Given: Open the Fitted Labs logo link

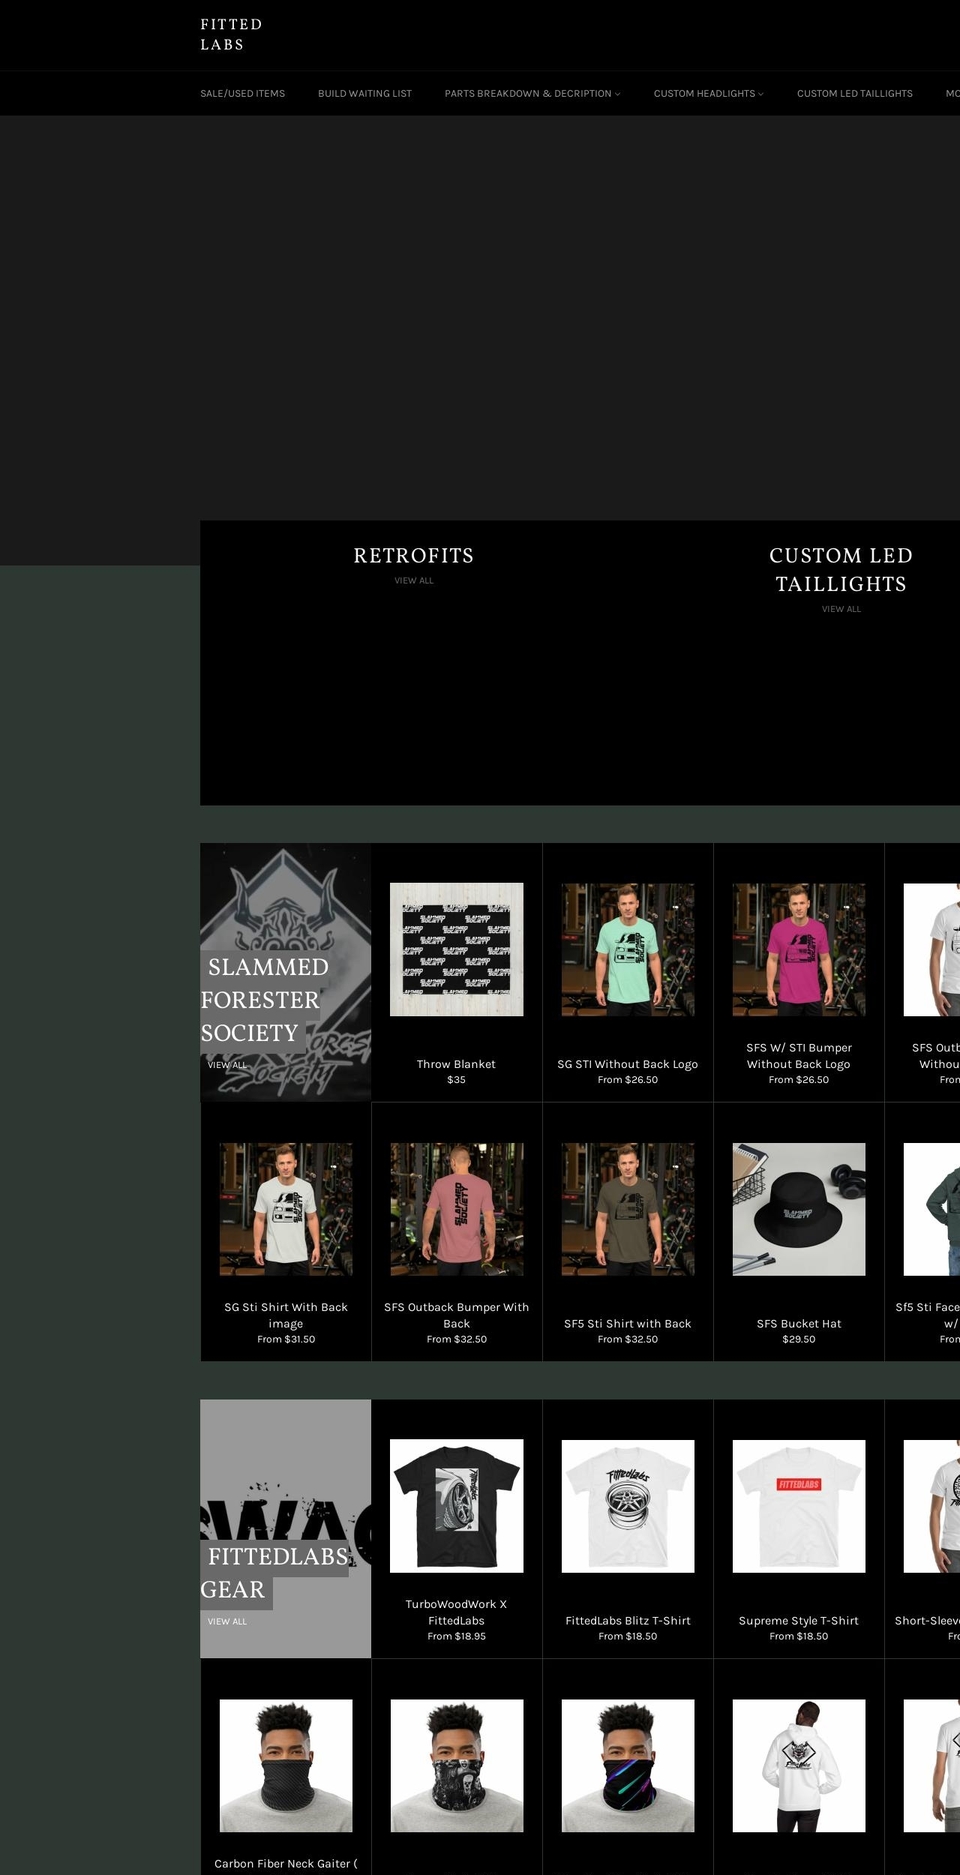Looking at the screenshot, I should tap(231, 34).
